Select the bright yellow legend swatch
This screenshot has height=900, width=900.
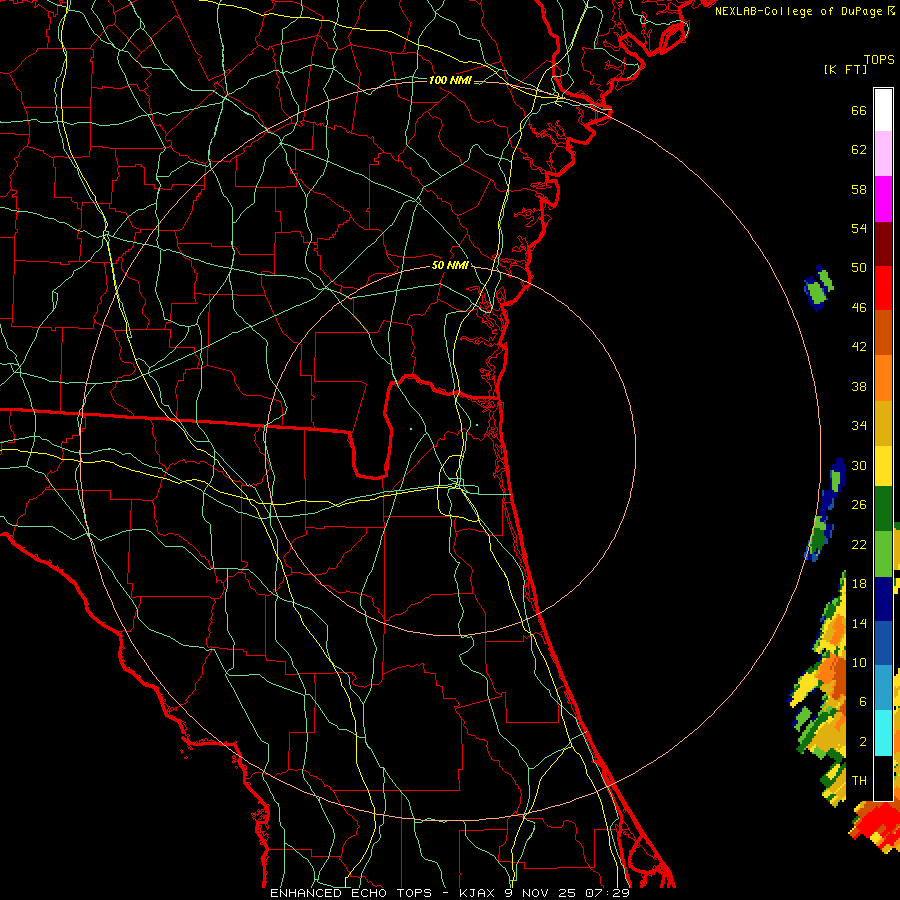click(x=883, y=466)
